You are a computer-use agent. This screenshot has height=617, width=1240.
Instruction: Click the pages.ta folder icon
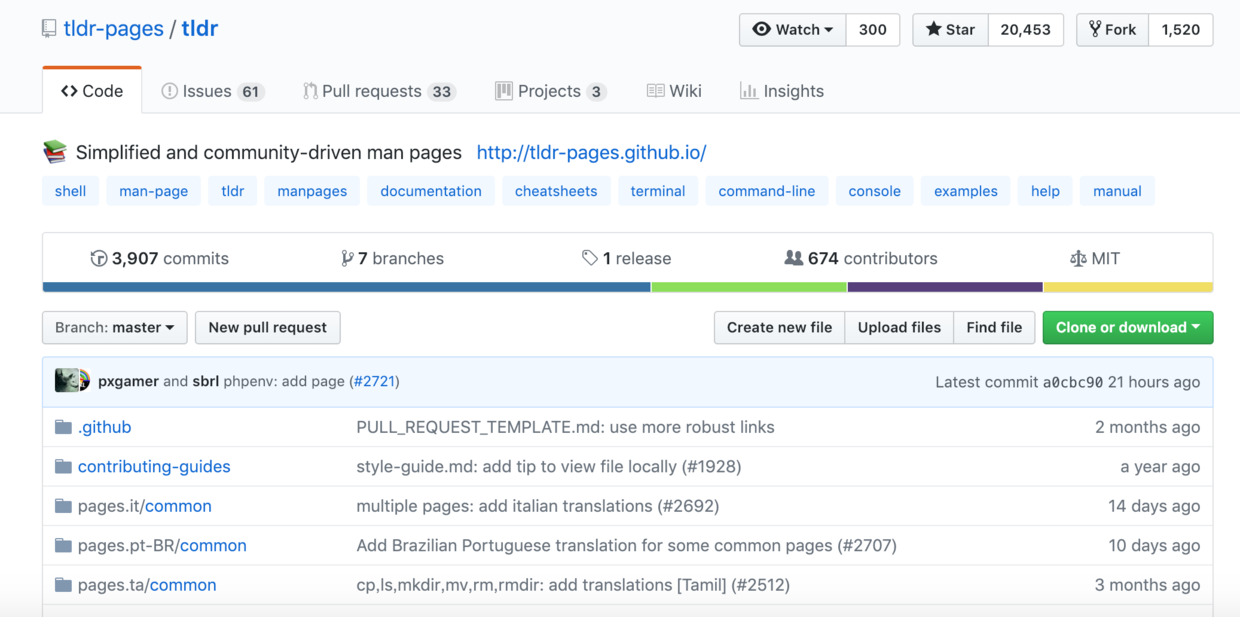(x=63, y=585)
